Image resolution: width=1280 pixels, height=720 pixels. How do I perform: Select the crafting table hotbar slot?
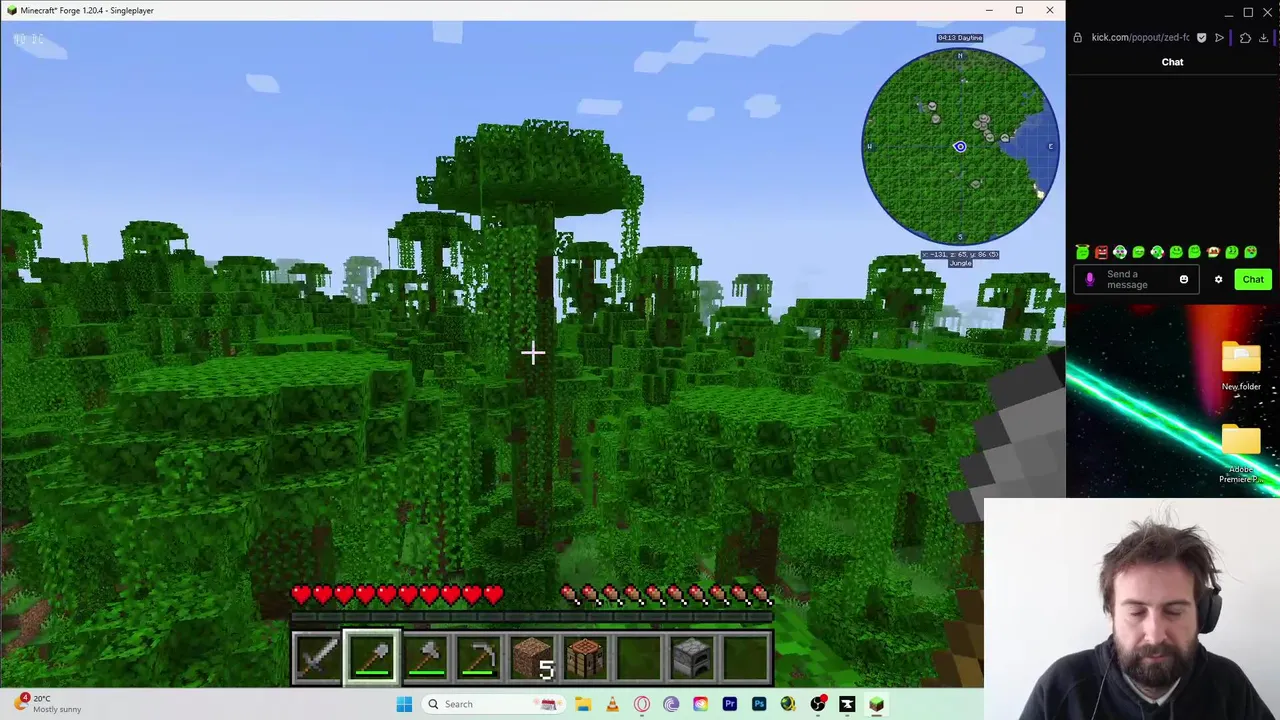(x=586, y=657)
